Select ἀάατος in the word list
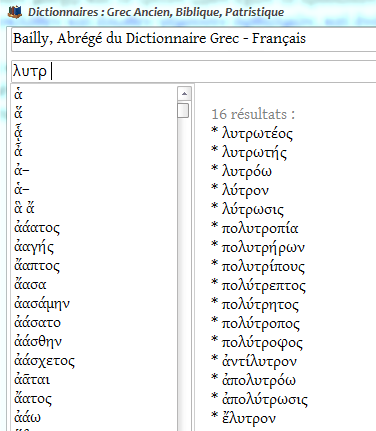Image resolution: width=376 pixels, height=431 pixels. click(x=37, y=228)
